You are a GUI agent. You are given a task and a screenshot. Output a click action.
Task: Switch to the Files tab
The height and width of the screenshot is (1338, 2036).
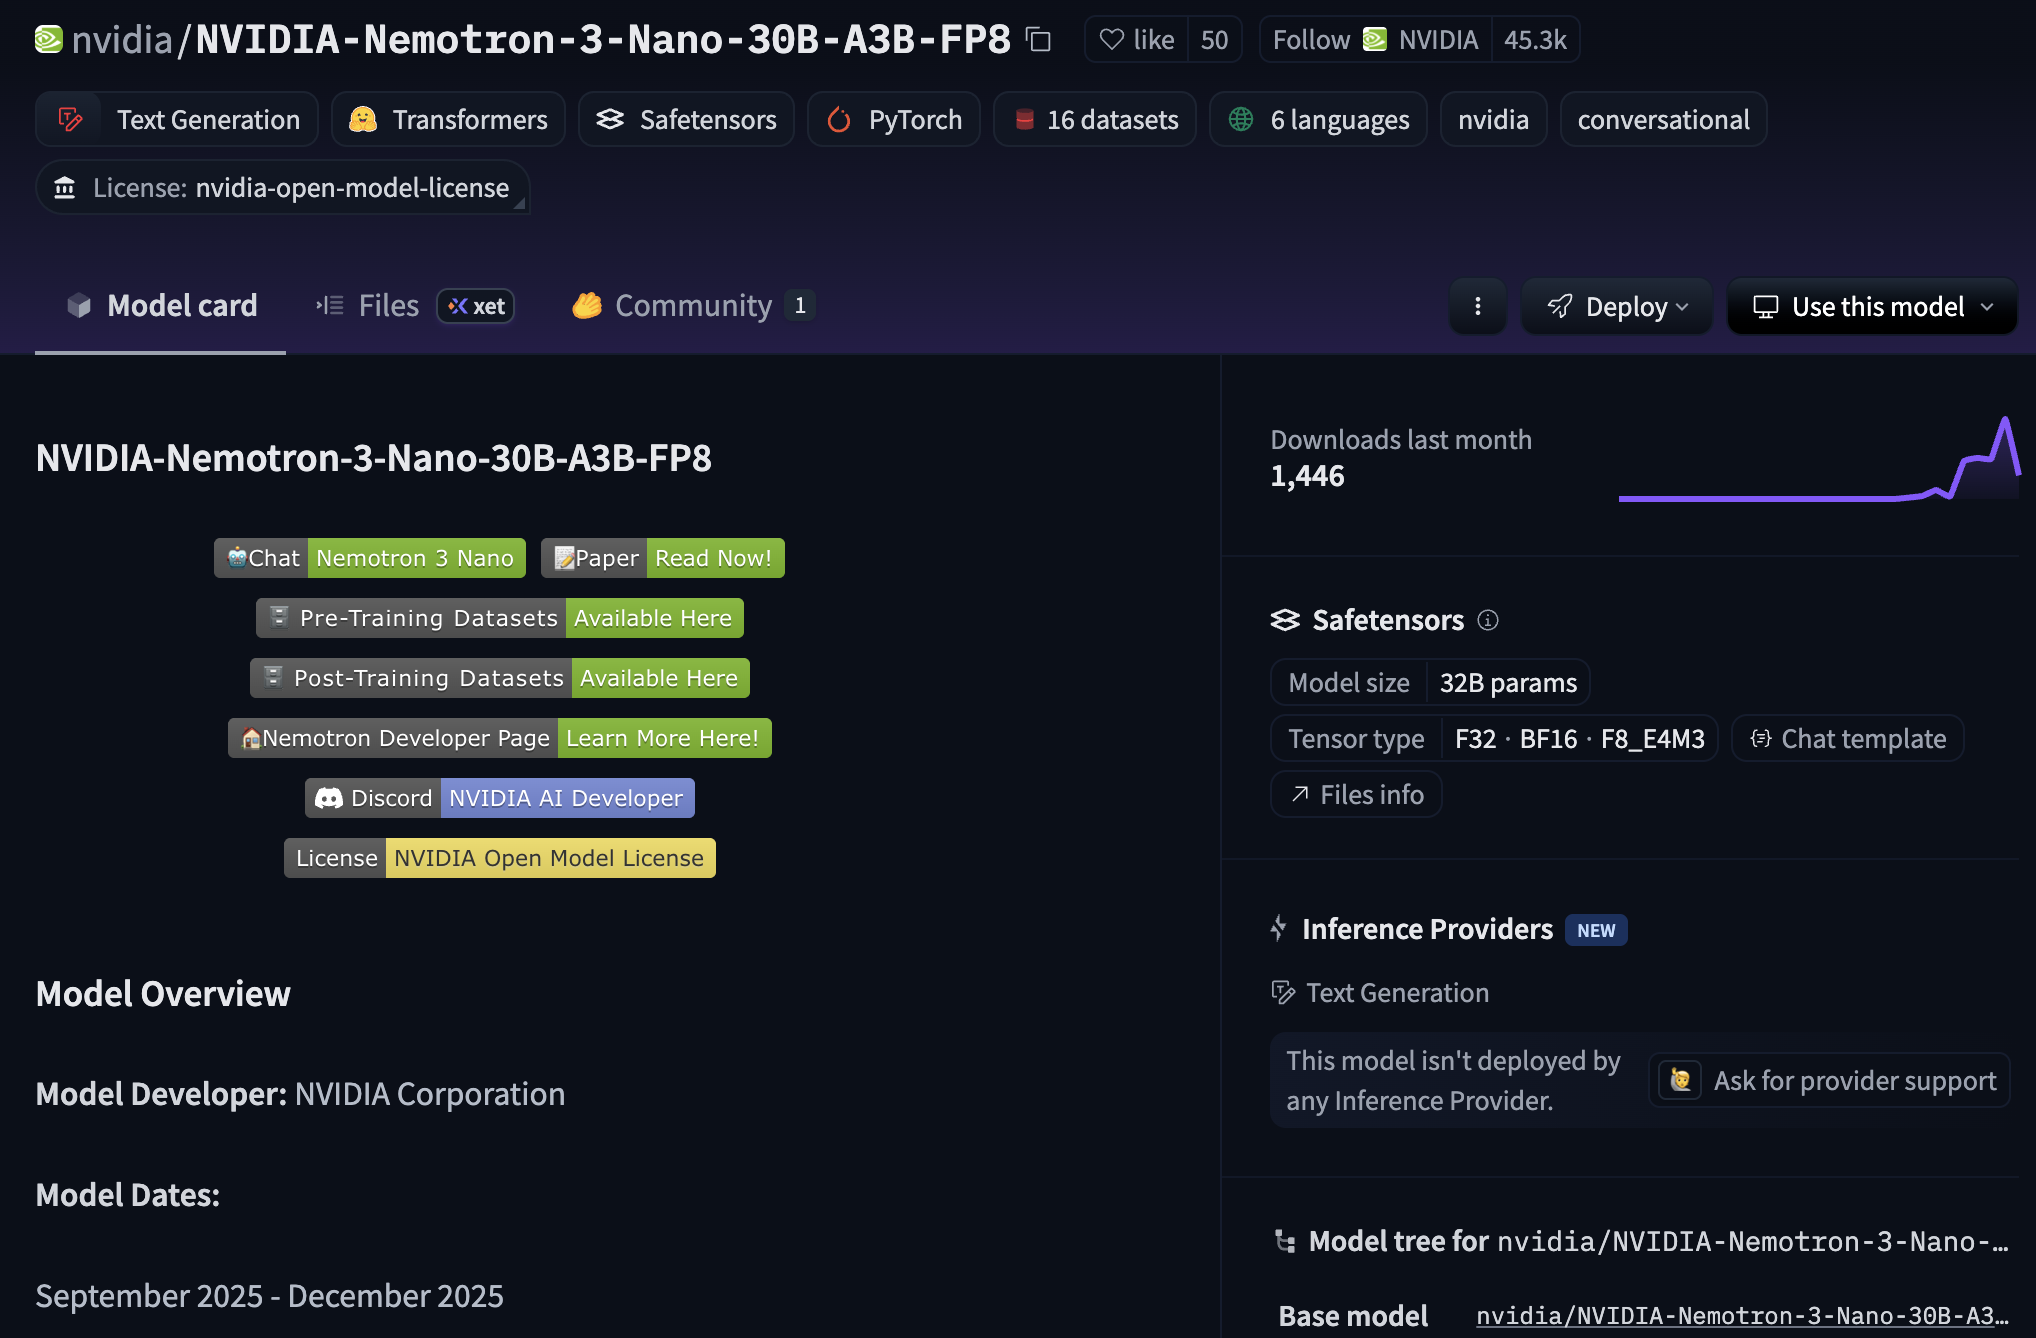[388, 306]
